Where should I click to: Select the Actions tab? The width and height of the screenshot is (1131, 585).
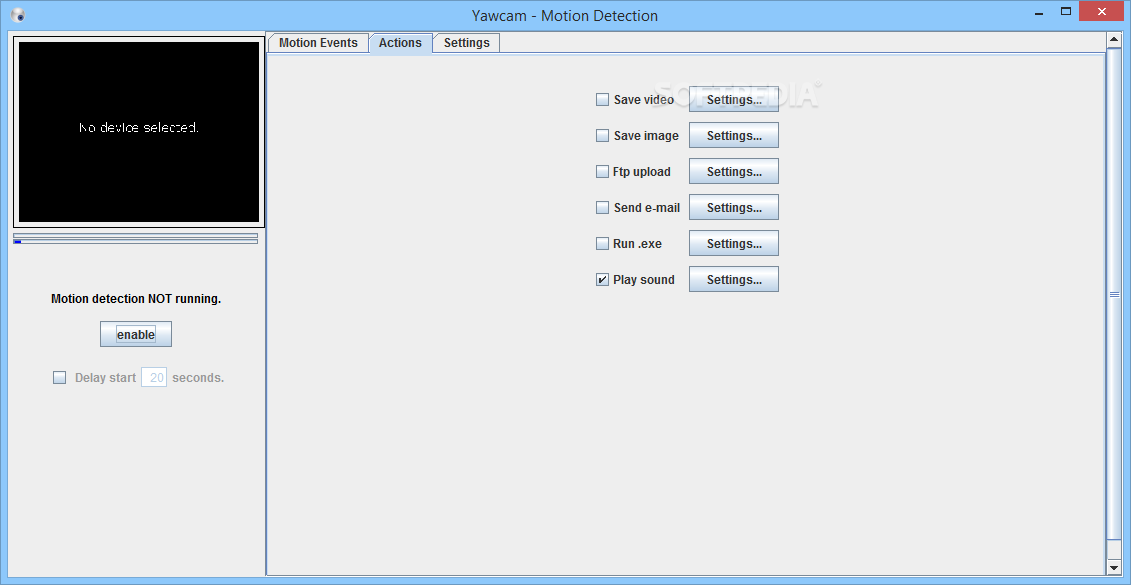click(x=400, y=43)
